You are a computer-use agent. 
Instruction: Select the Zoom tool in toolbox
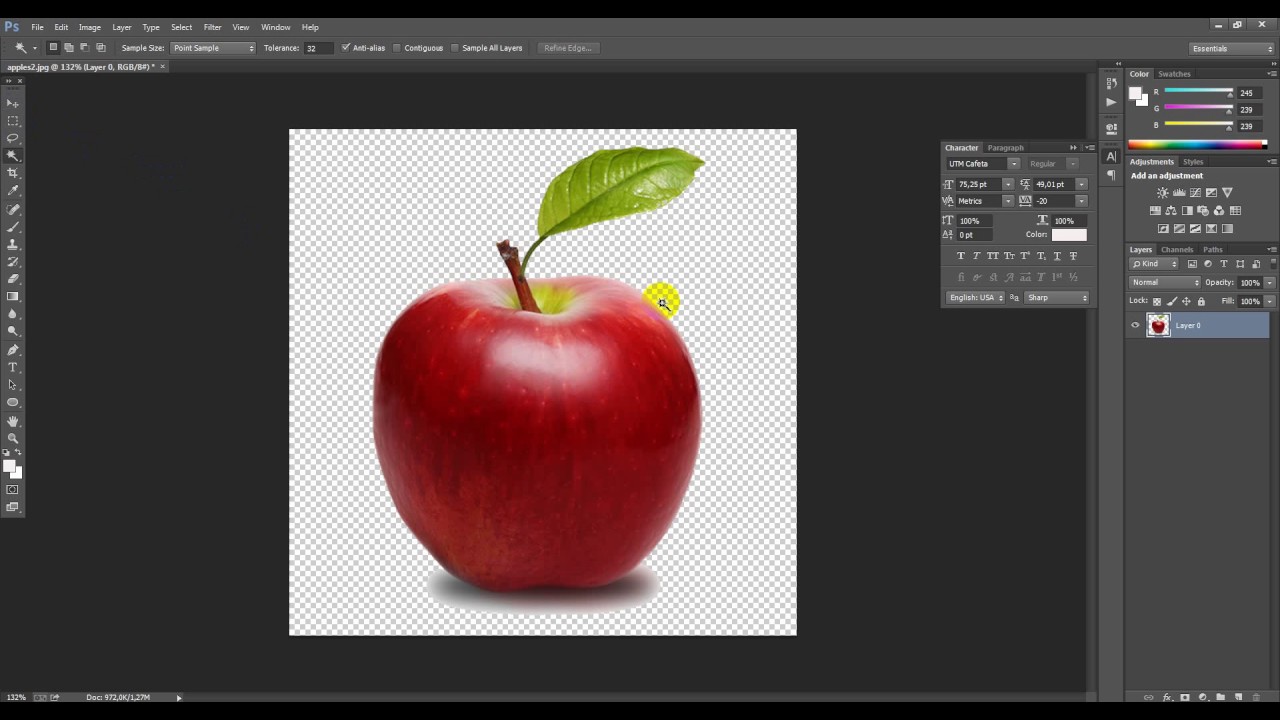coord(13,438)
